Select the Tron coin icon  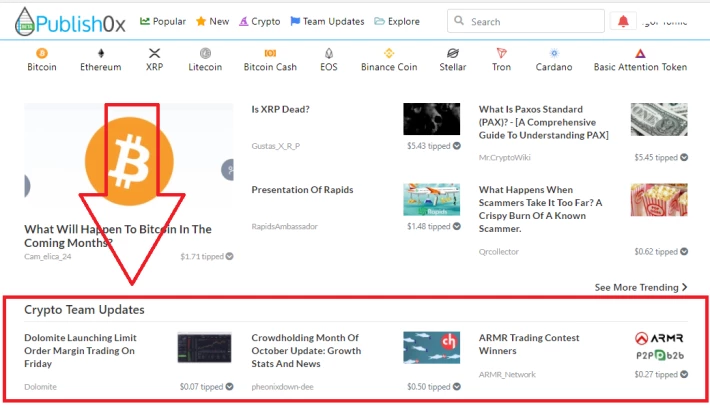click(x=501, y=53)
